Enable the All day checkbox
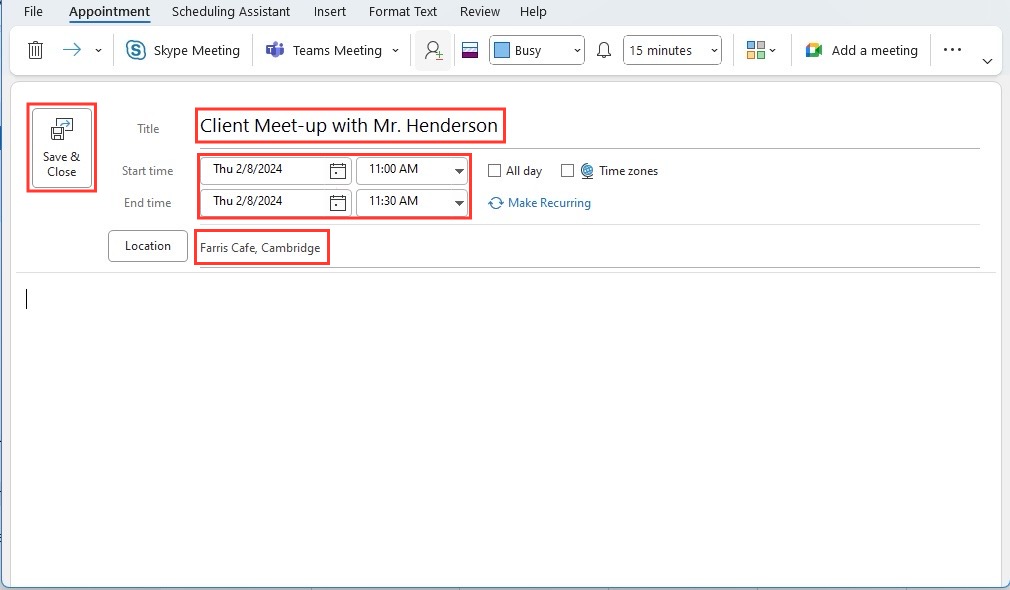This screenshot has height=590, width=1010. point(494,171)
